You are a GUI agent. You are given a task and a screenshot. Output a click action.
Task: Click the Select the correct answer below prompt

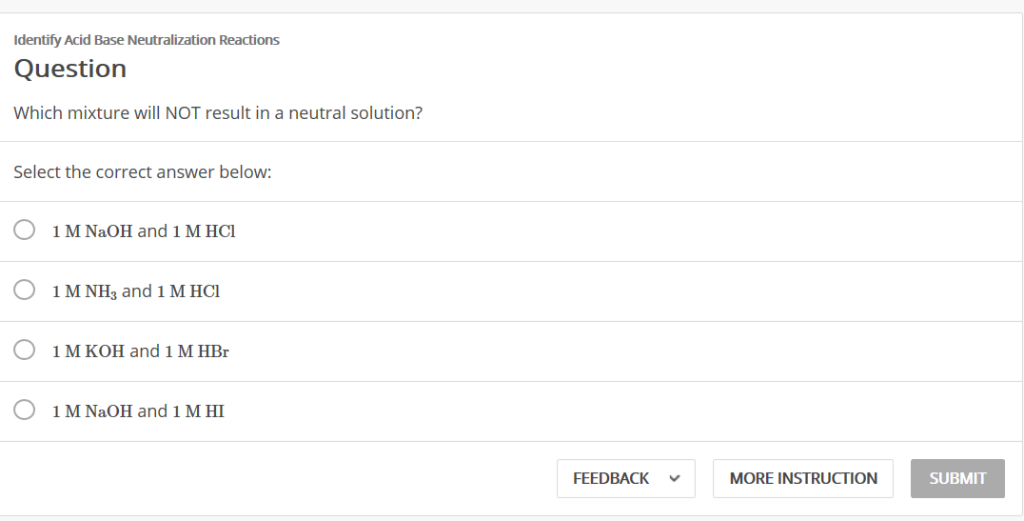(142, 172)
